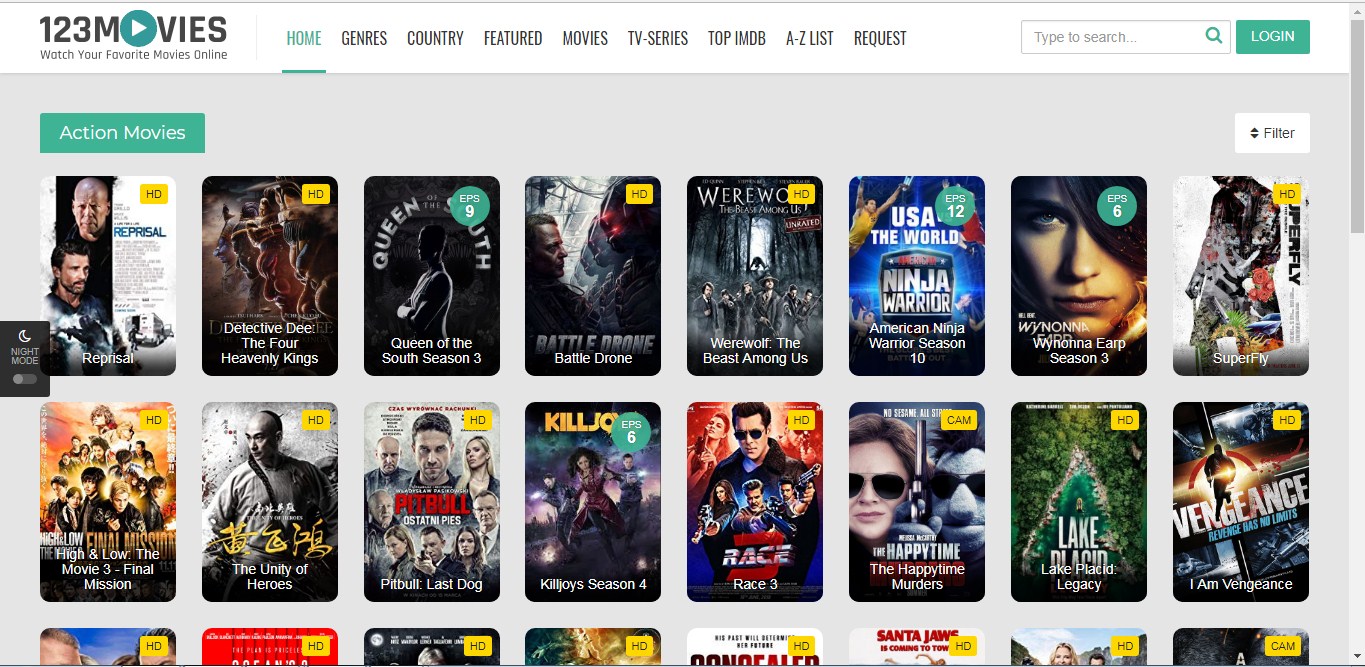Open The Unity of Heroes poster
The height and width of the screenshot is (667, 1365).
click(270, 502)
